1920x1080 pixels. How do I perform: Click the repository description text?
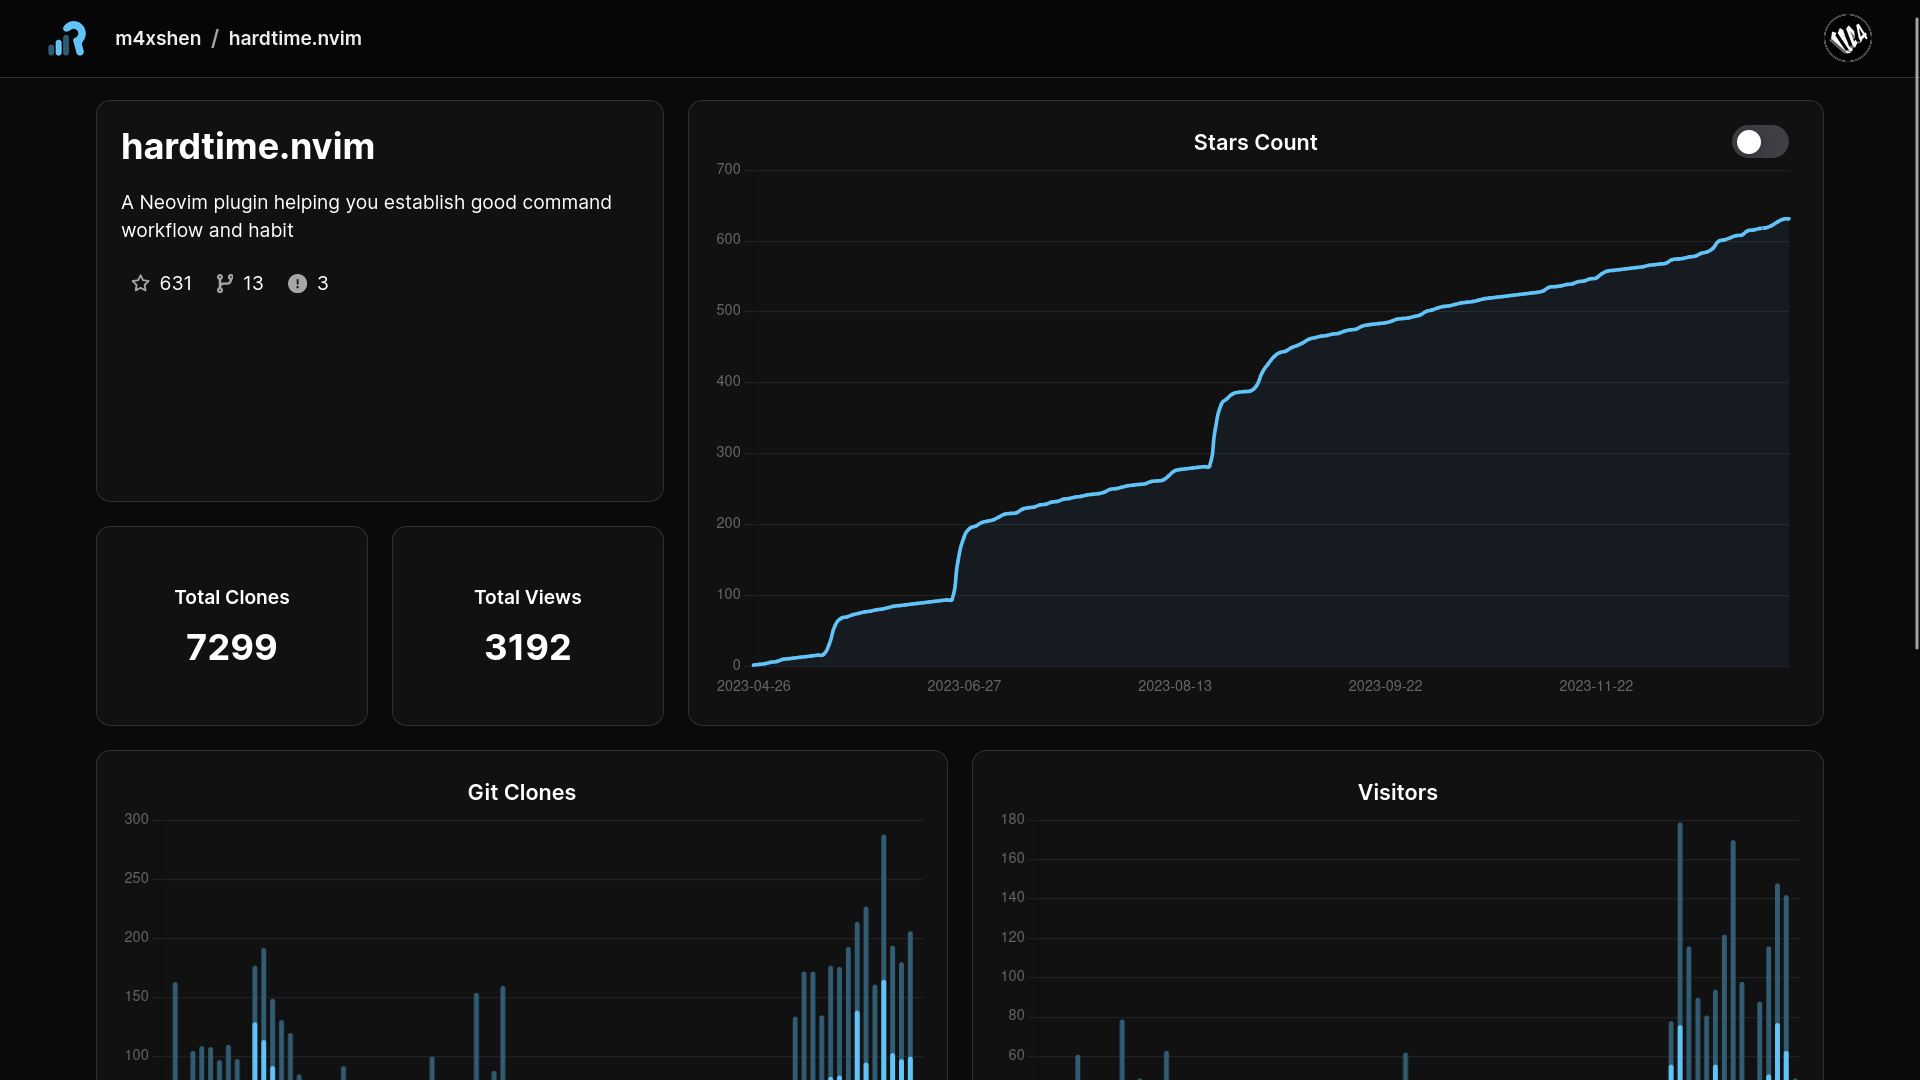(x=367, y=216)
